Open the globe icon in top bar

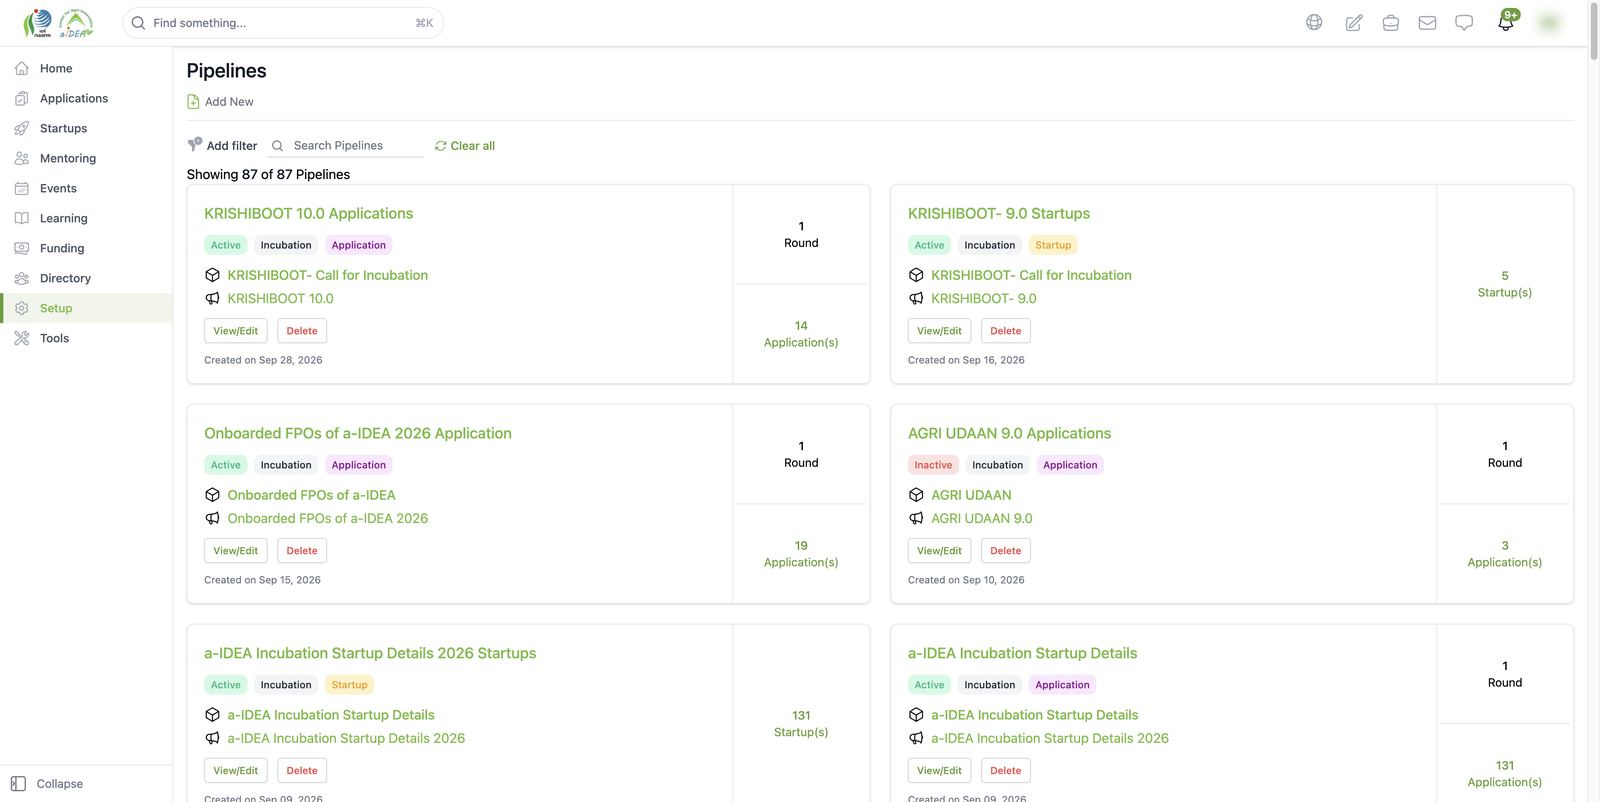(1314, 22)
